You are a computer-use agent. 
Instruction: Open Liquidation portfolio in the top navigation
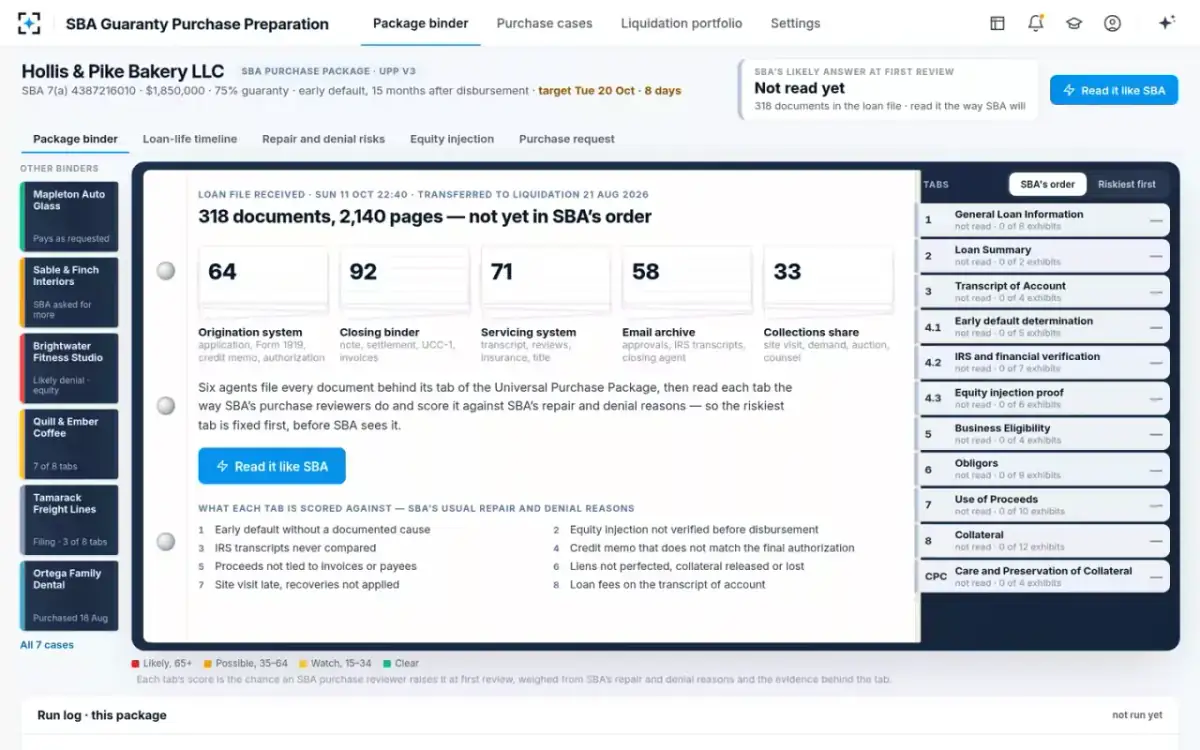(x=681, y=23)
